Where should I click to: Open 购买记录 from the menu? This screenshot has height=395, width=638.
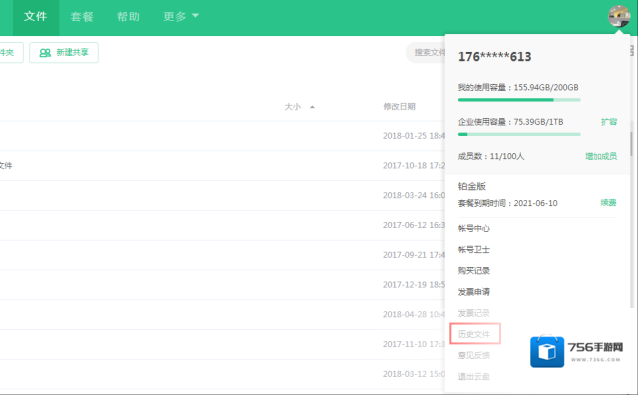[x=474, y=271]
